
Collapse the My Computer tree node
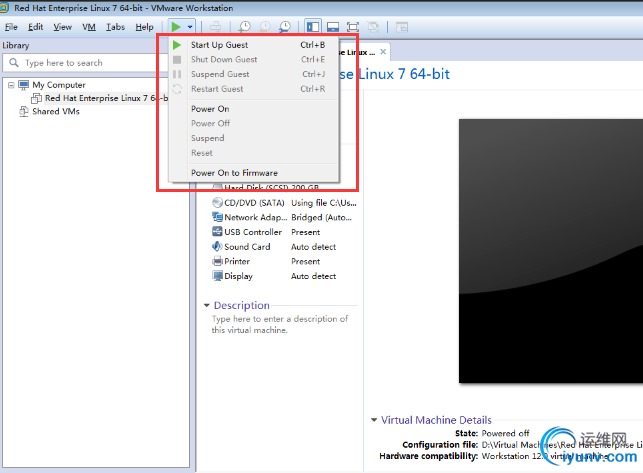point(11,85)
